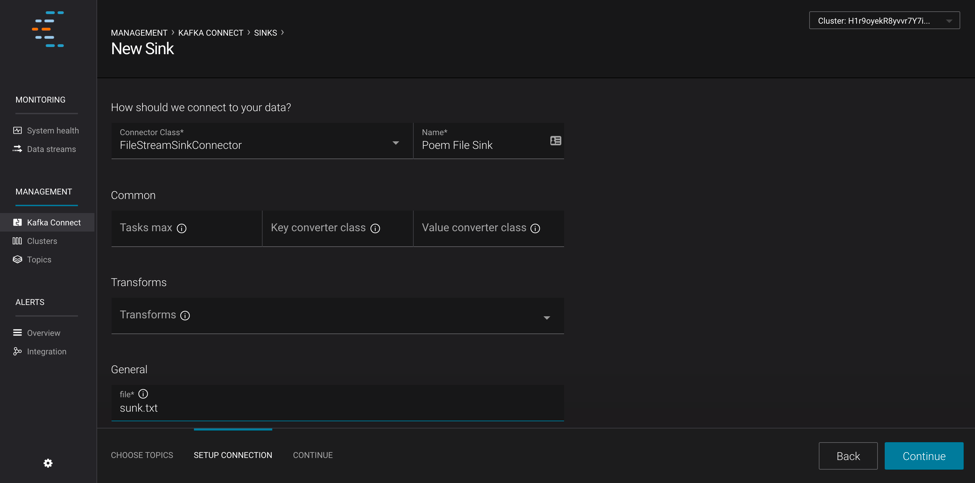Select the Setup Connection step tab

coord(233,455)
